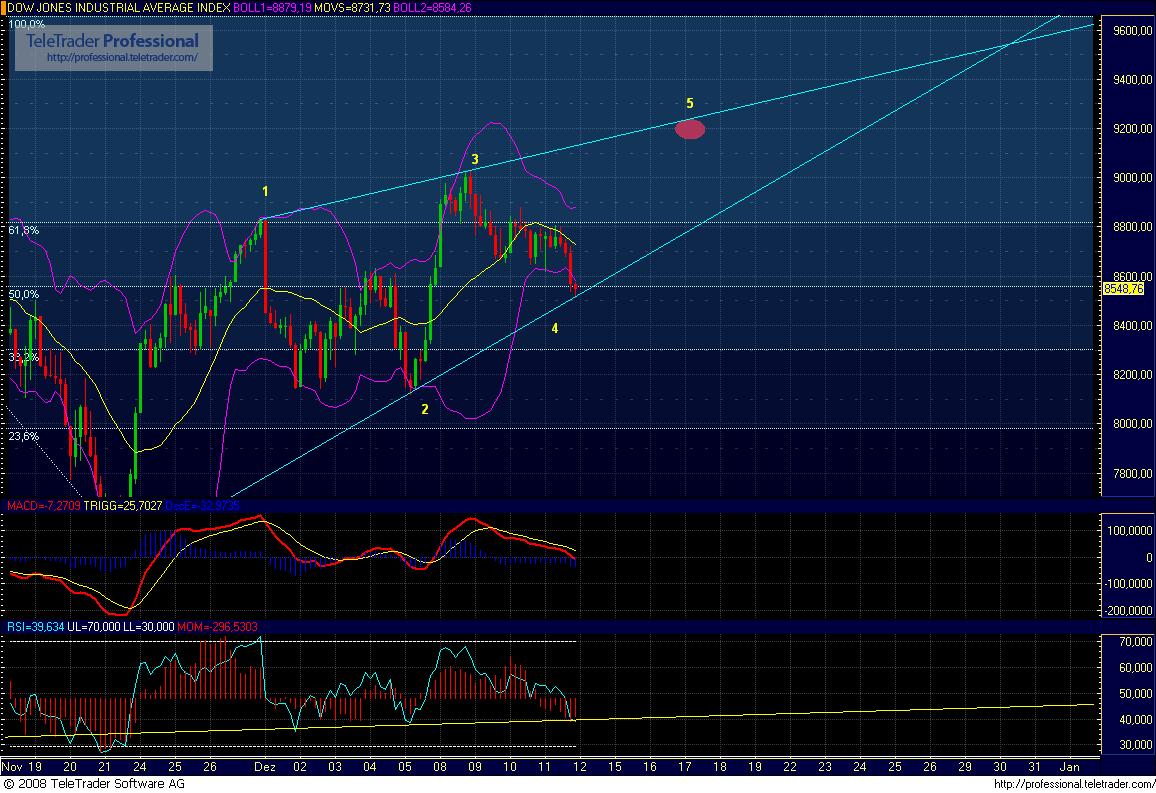Select the yellow wave label 2
The width and height of the screenshot is (1156, 793).
coord(425,409)
